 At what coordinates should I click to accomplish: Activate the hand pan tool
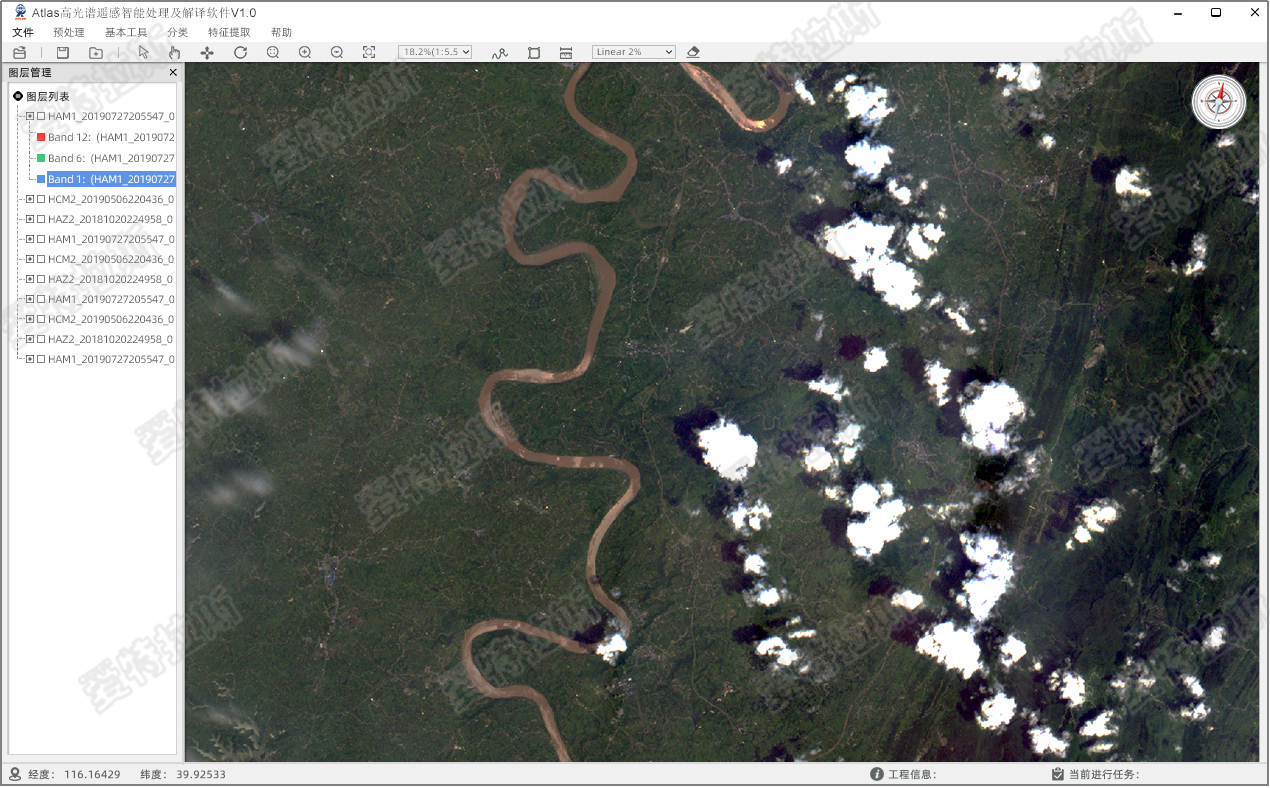[175, 52]
